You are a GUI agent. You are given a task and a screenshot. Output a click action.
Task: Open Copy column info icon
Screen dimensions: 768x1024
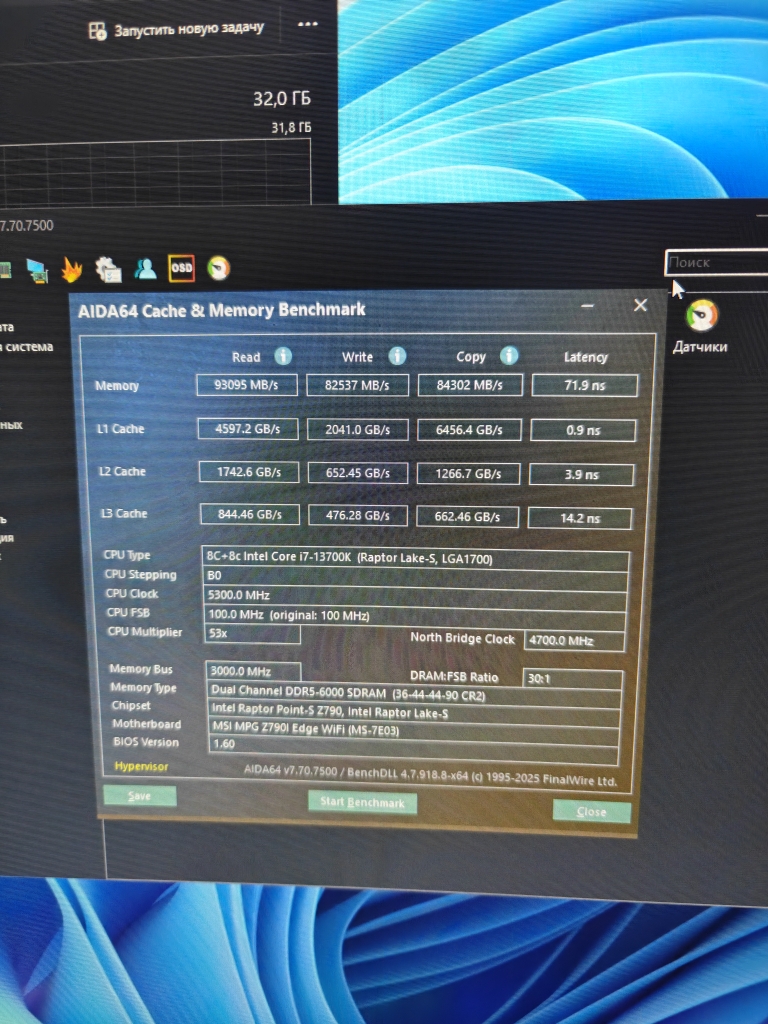click(x=509, y=355)
